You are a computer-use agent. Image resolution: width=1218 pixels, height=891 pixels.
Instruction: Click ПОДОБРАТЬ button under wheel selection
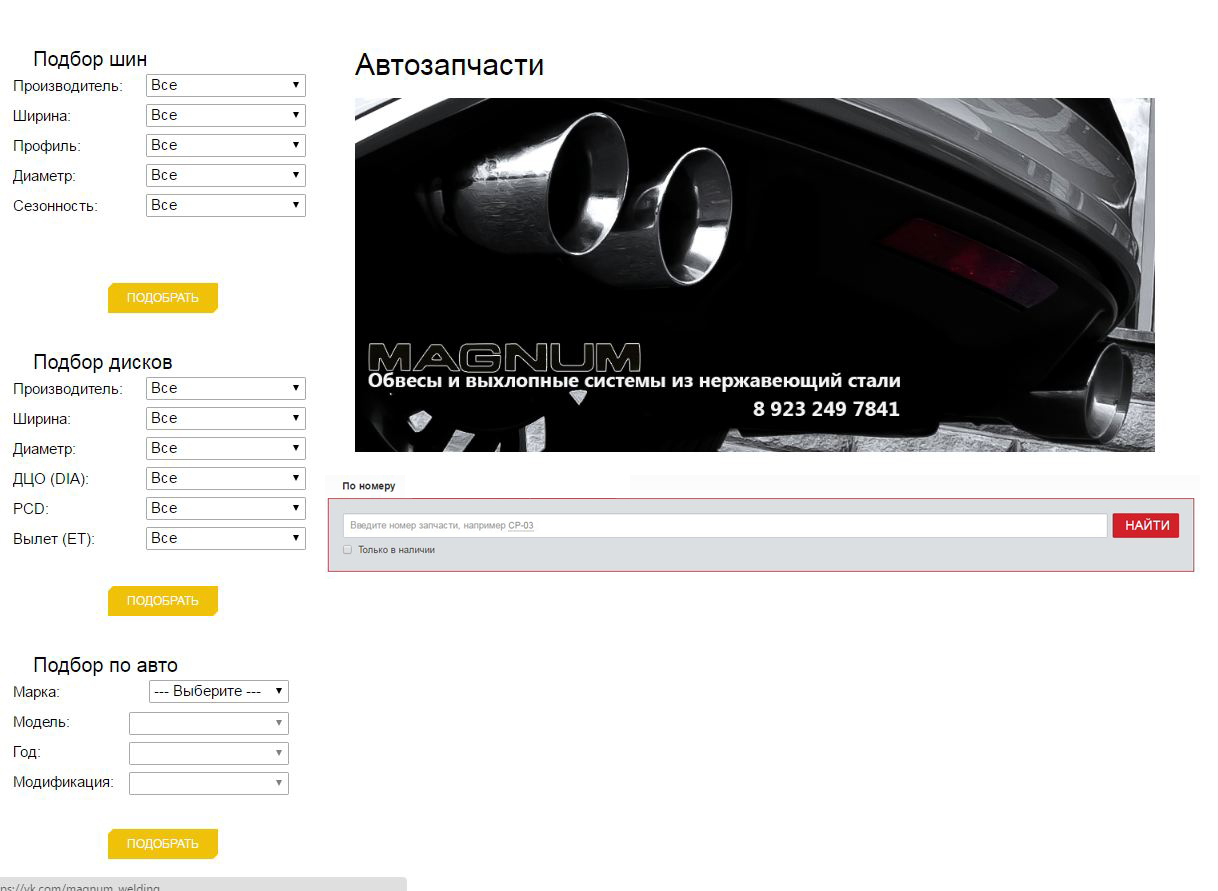[163, 601]
